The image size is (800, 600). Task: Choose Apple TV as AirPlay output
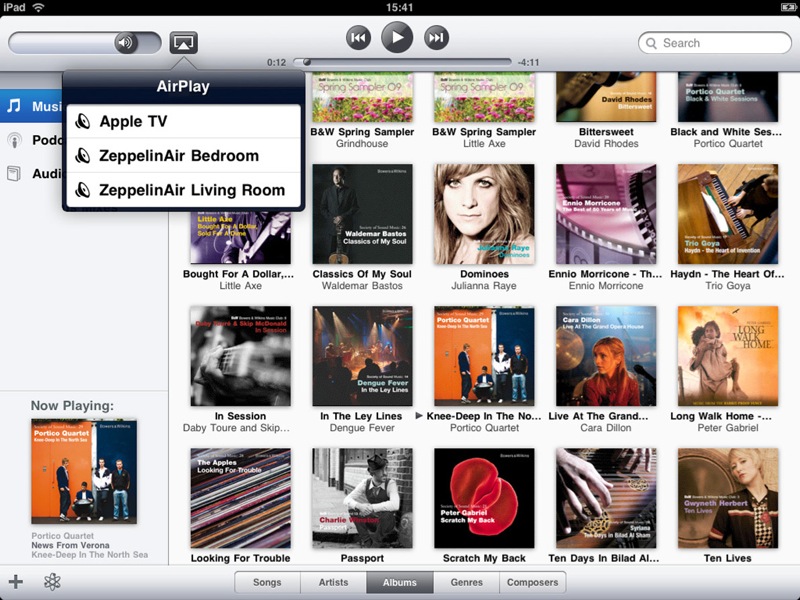pos(184,121)
